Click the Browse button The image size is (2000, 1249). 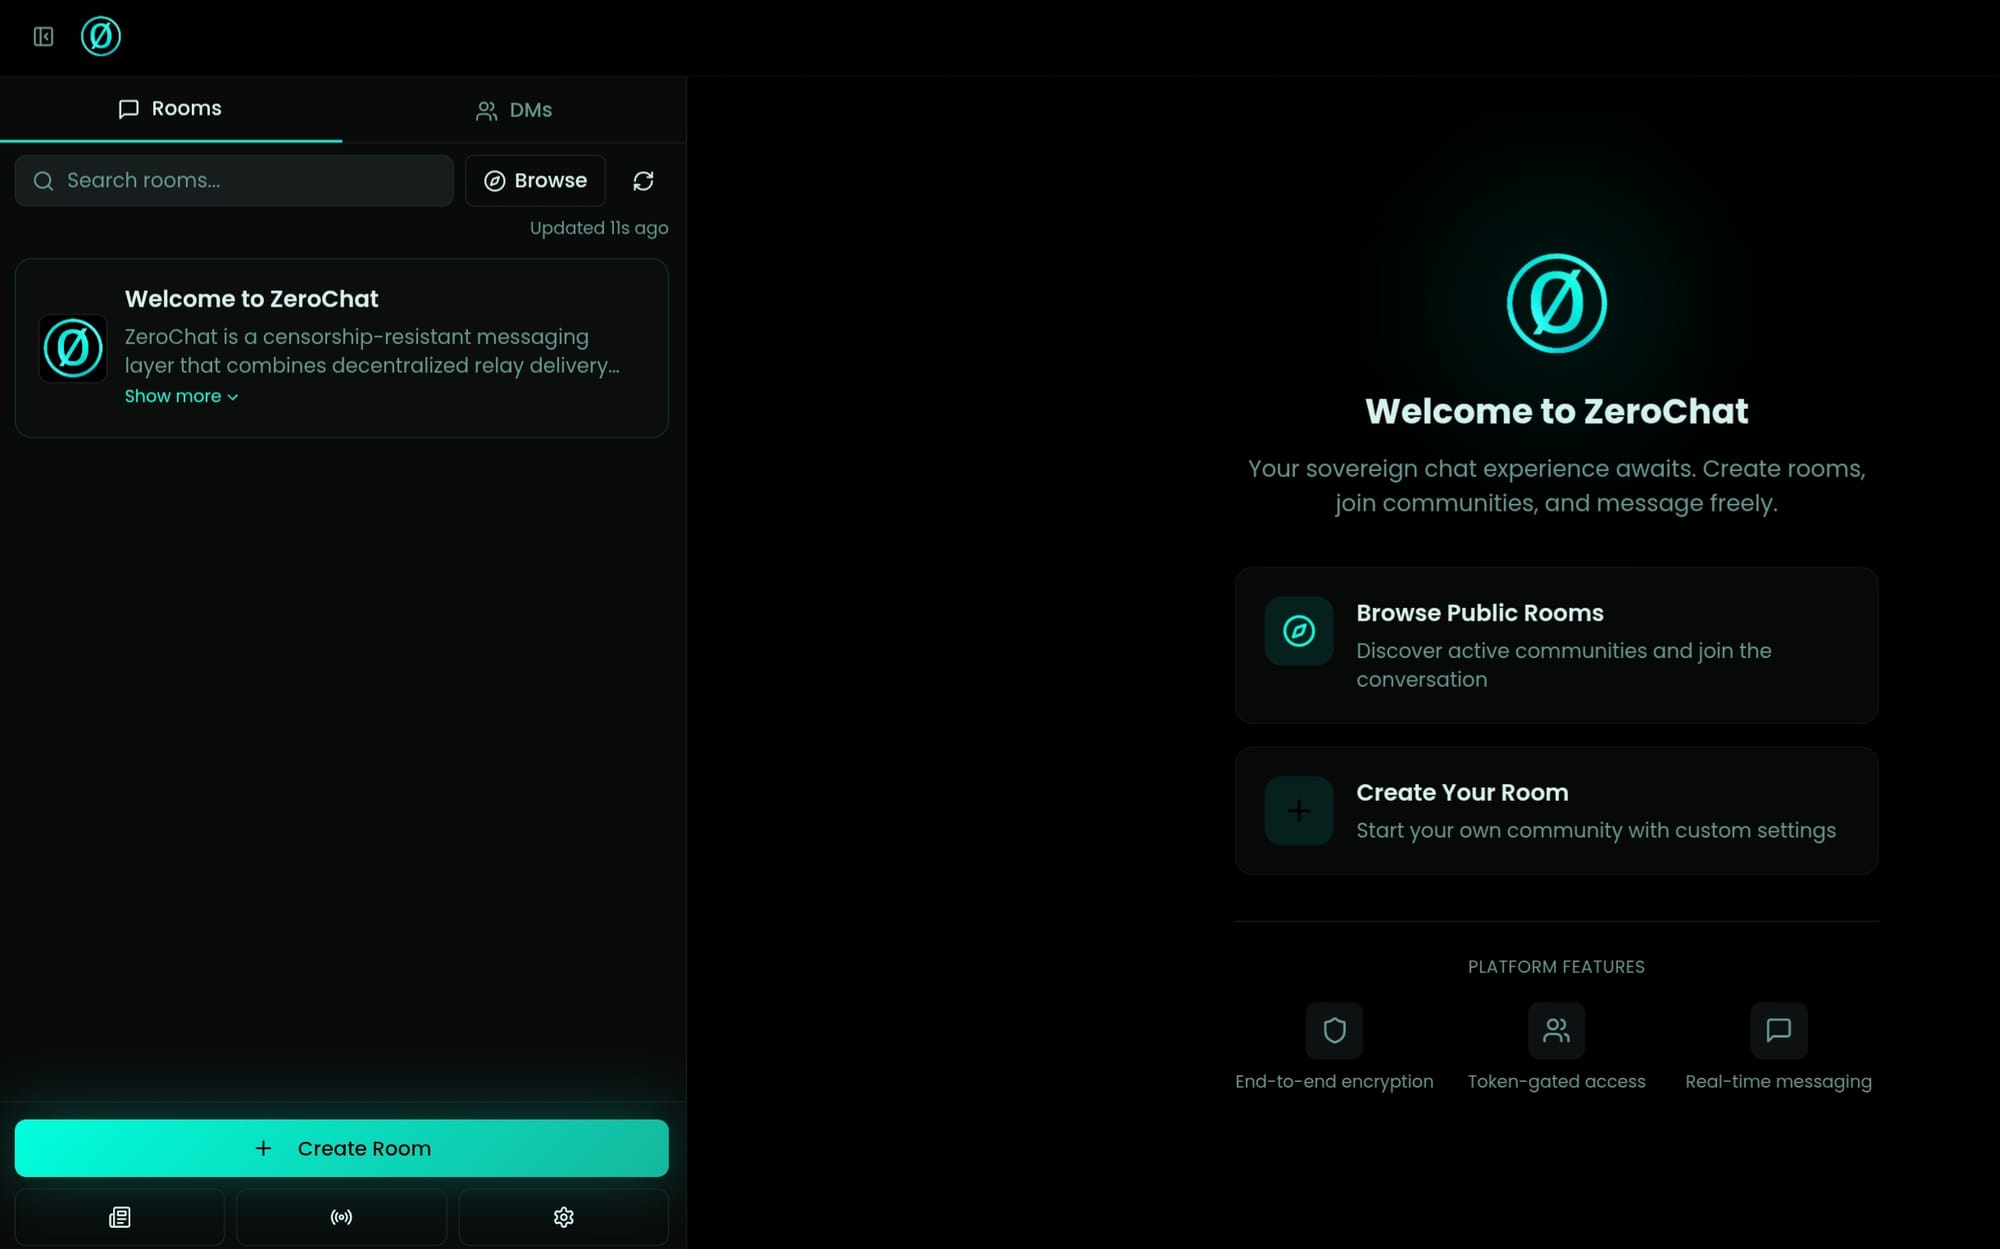pyautogui.click(x=535, y=181)
